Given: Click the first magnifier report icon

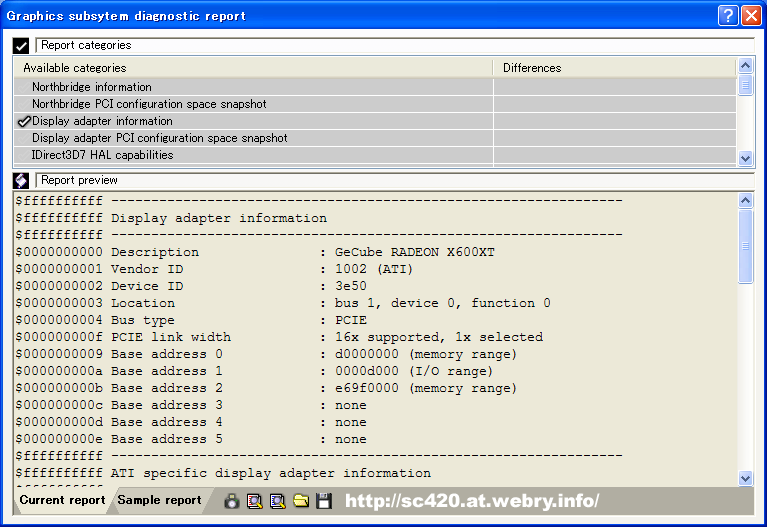Looking at the screenshot, I should pyautogui.click(x=255, y=501).
